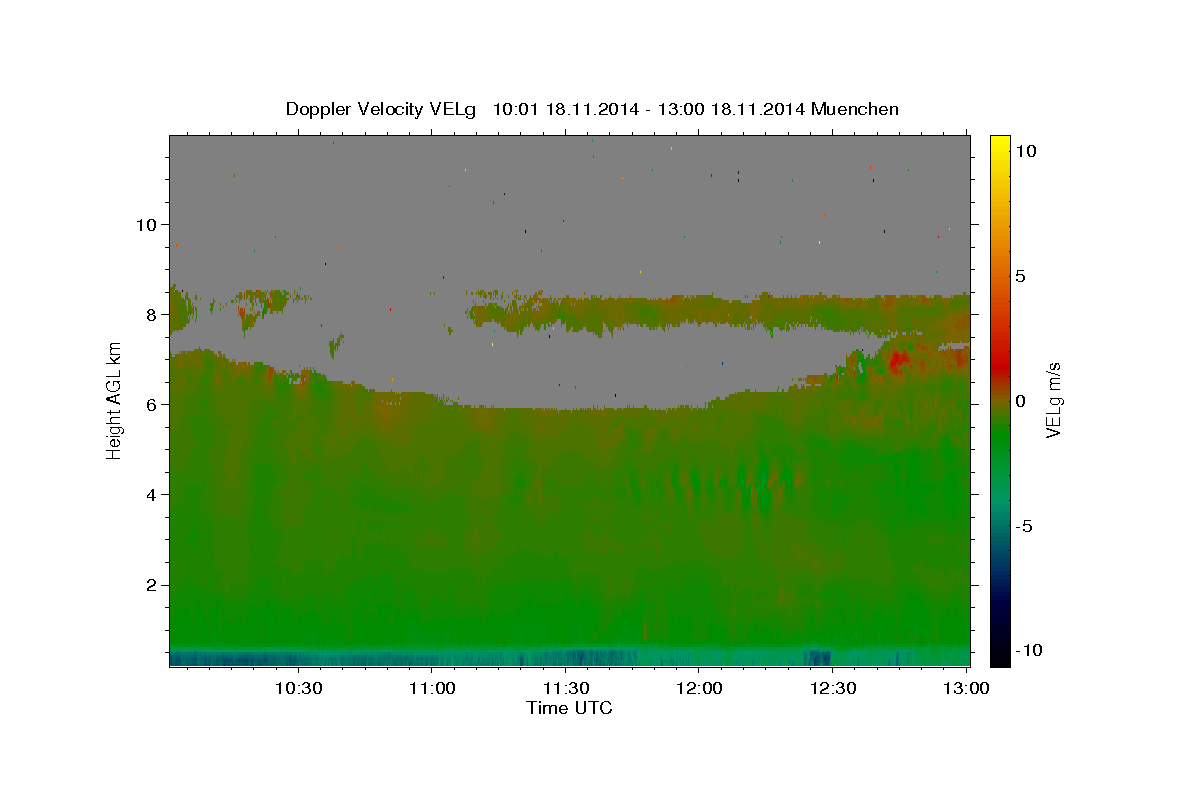Click the yellow top of the colorbar
This screenshot has height=800, width=1200.
[999, 145]
